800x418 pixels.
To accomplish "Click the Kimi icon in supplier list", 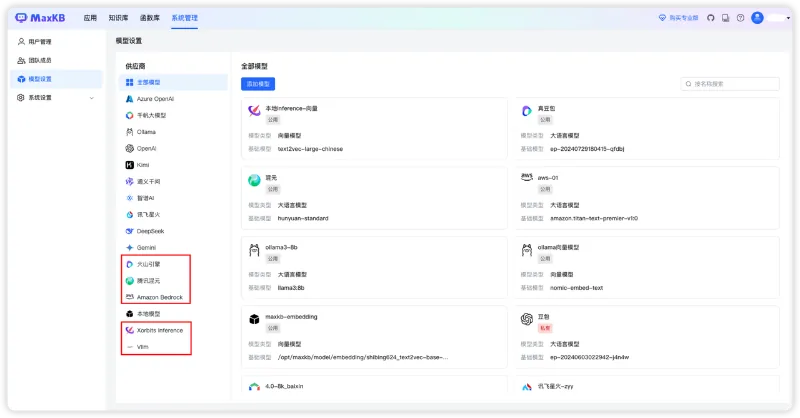I will click(x=130, y=165).
